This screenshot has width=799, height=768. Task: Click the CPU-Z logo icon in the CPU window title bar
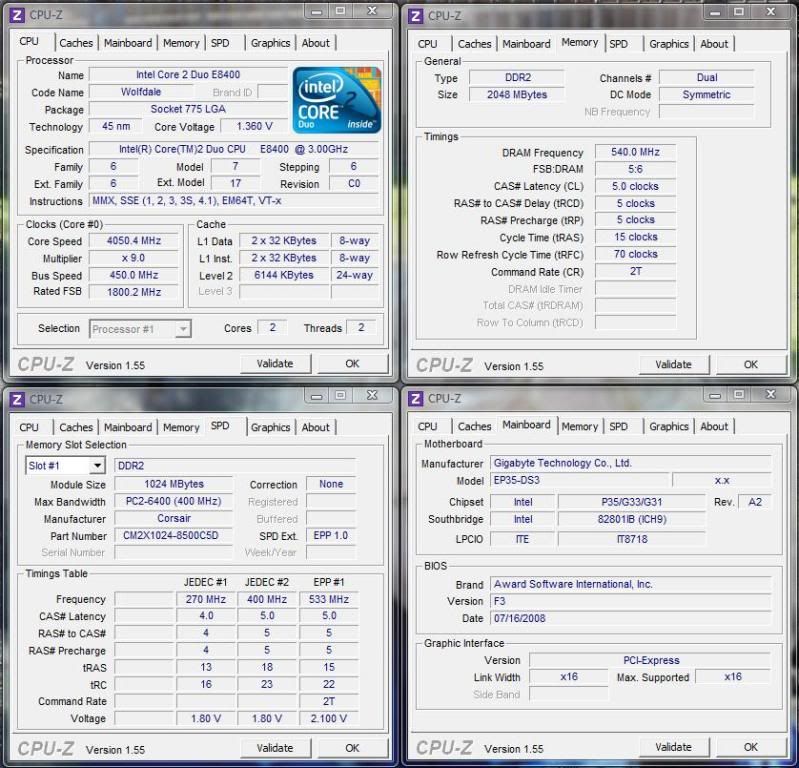tap(17, 15)
